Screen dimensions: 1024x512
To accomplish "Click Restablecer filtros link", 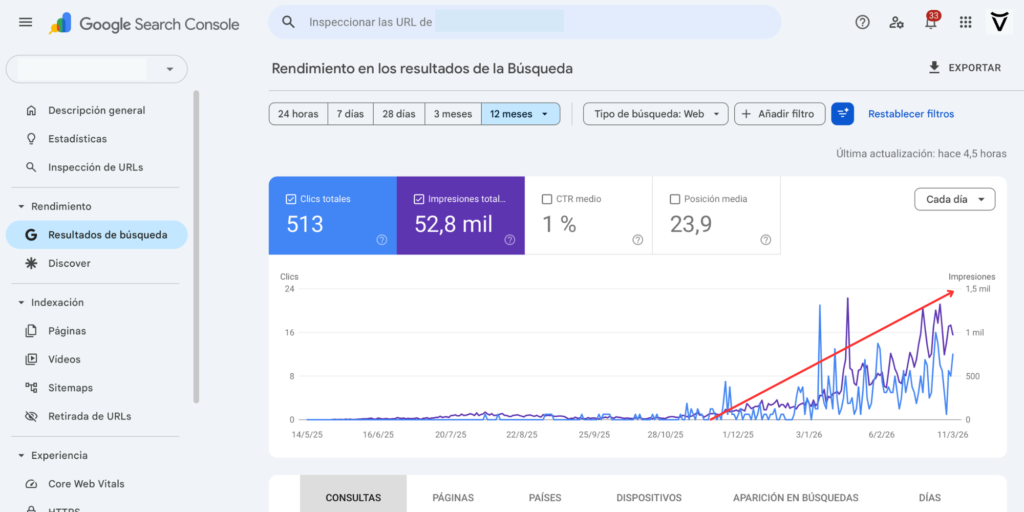I will (911, 114).
